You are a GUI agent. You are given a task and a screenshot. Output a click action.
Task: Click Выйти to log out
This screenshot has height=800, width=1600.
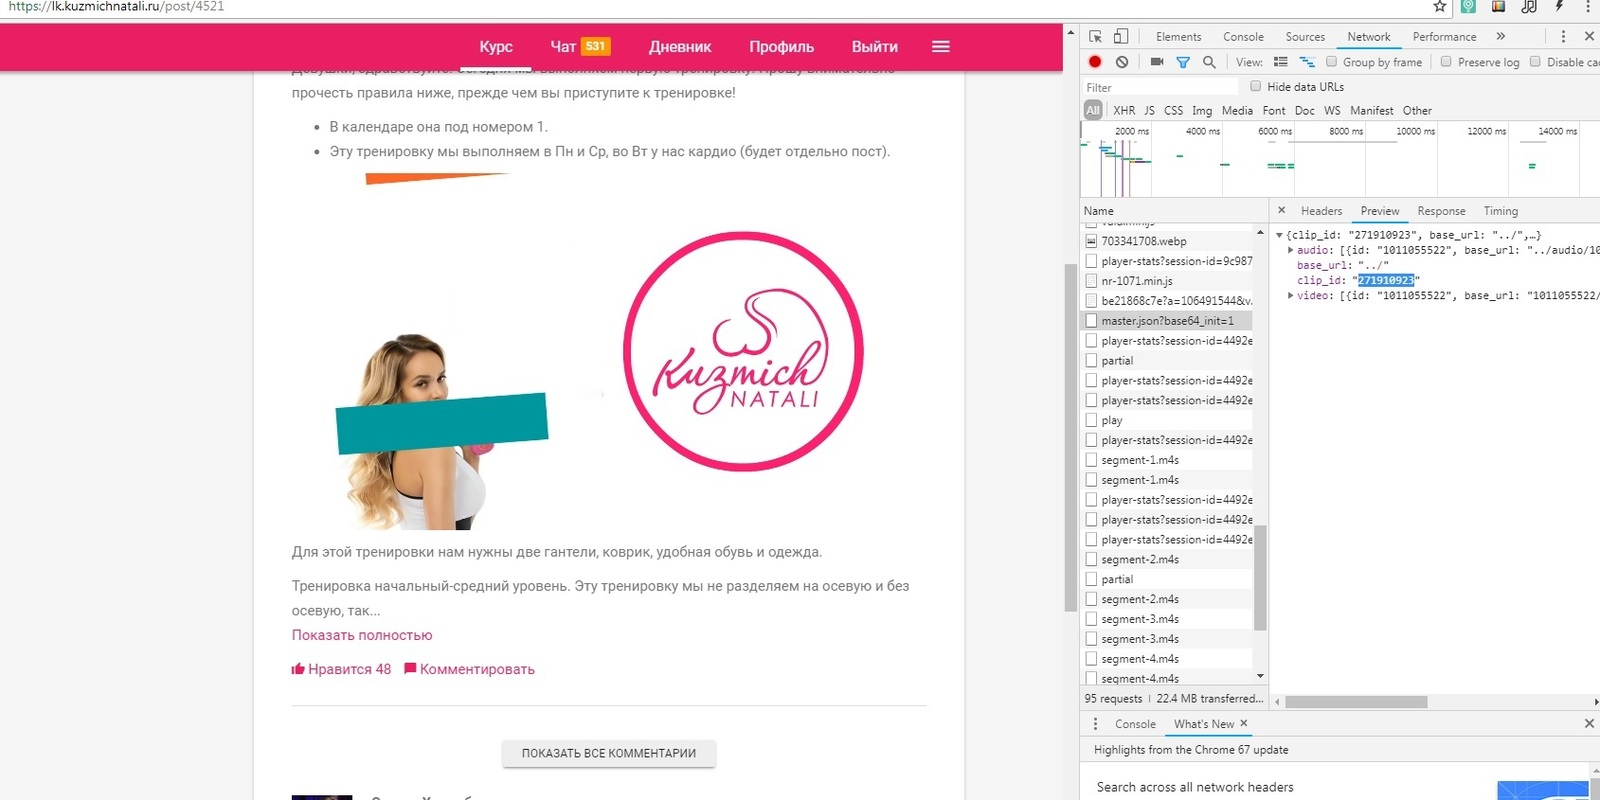pyautogui.click(x=875, y=47)
